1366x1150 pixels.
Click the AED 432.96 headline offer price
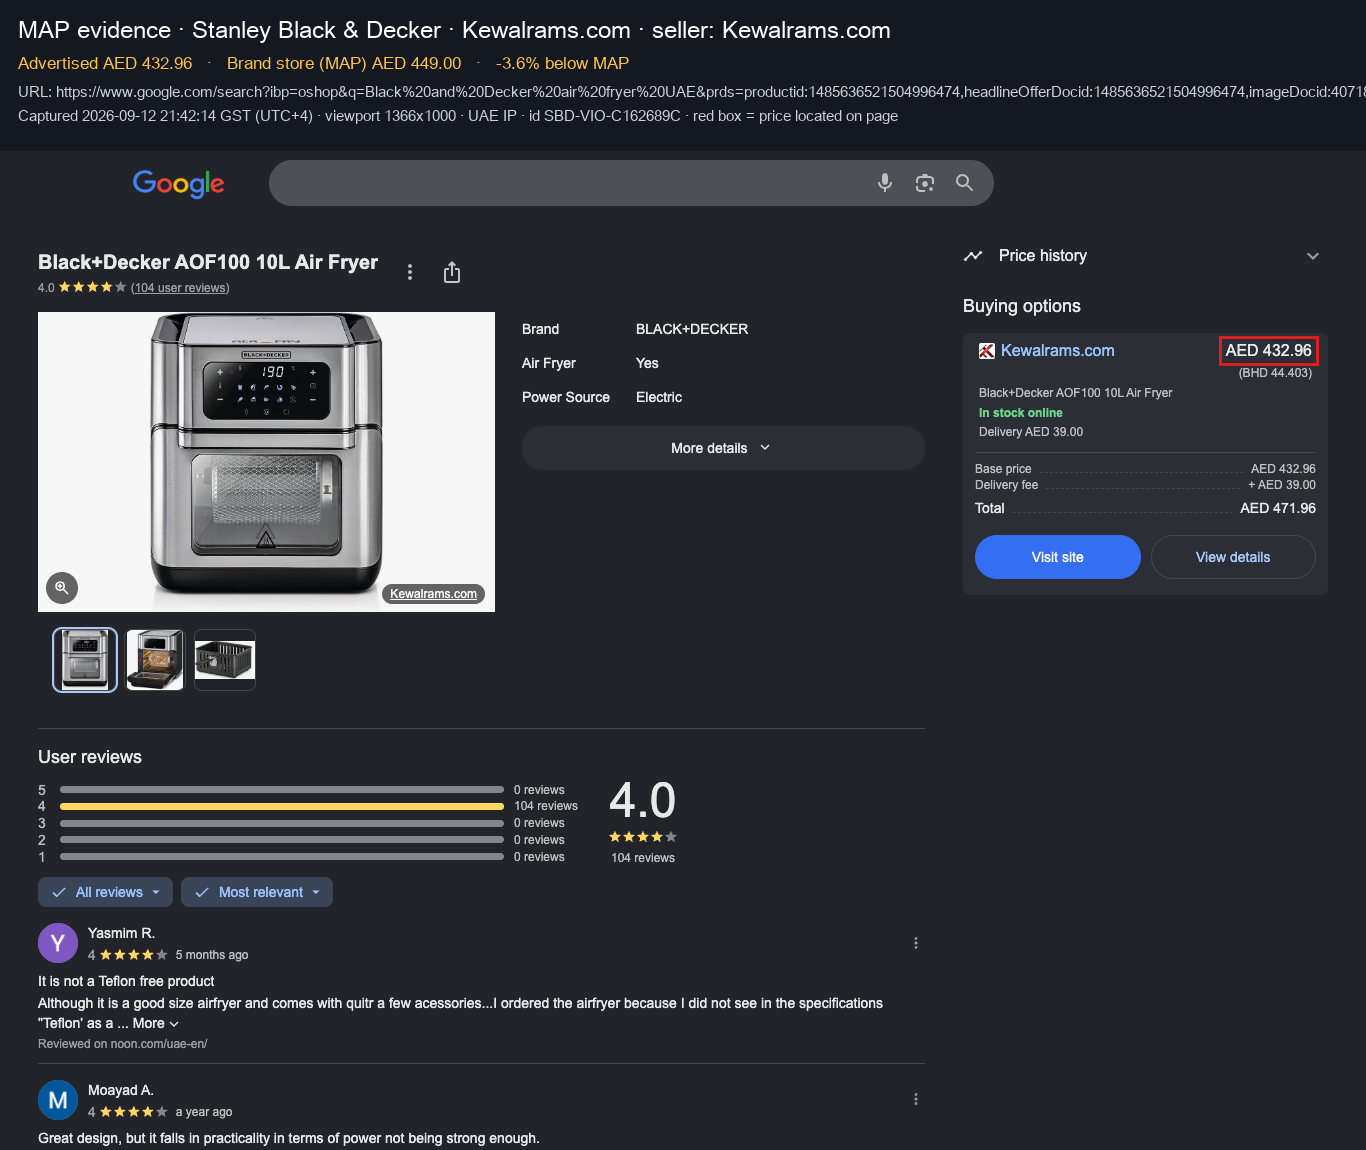(1269, 351)
